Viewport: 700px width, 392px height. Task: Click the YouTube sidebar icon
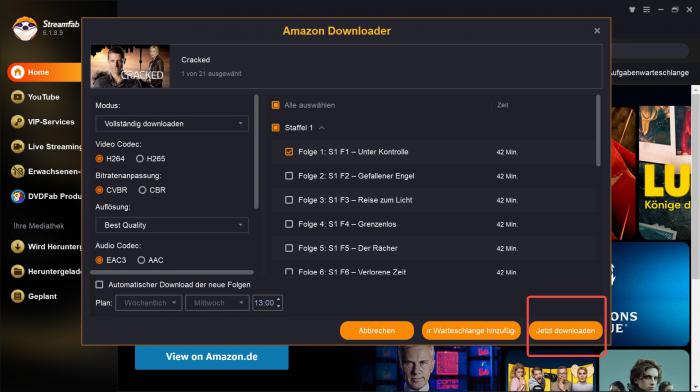pos(18,97)
